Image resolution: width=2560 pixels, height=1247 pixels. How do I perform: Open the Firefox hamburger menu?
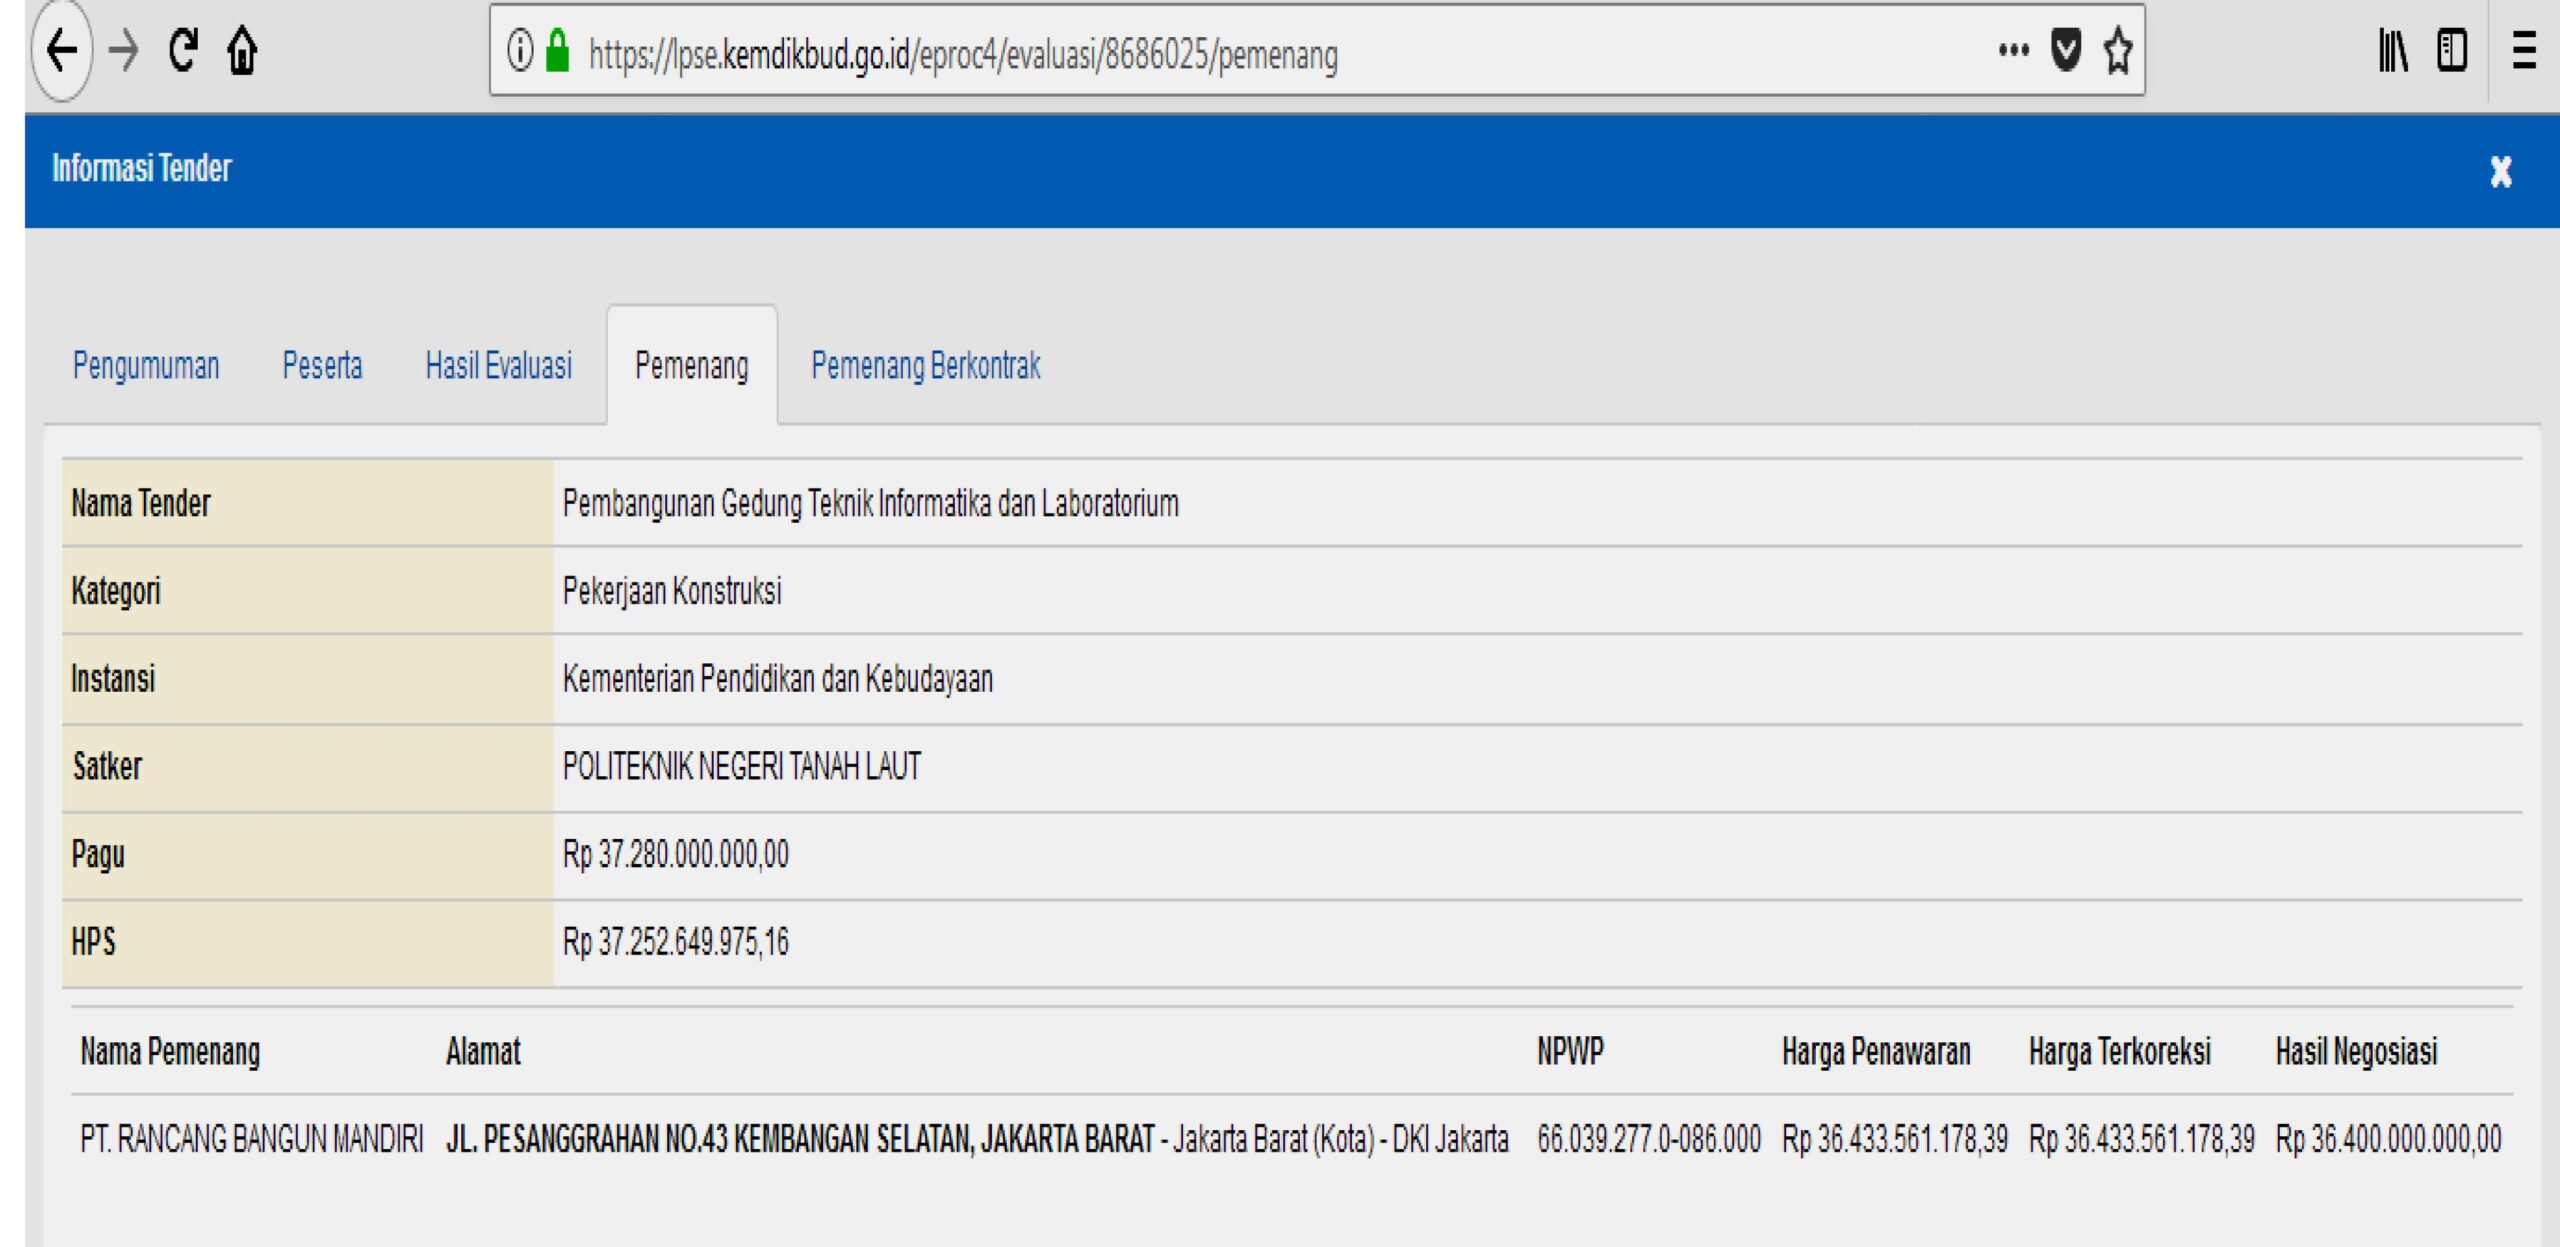click(2524, 50)
